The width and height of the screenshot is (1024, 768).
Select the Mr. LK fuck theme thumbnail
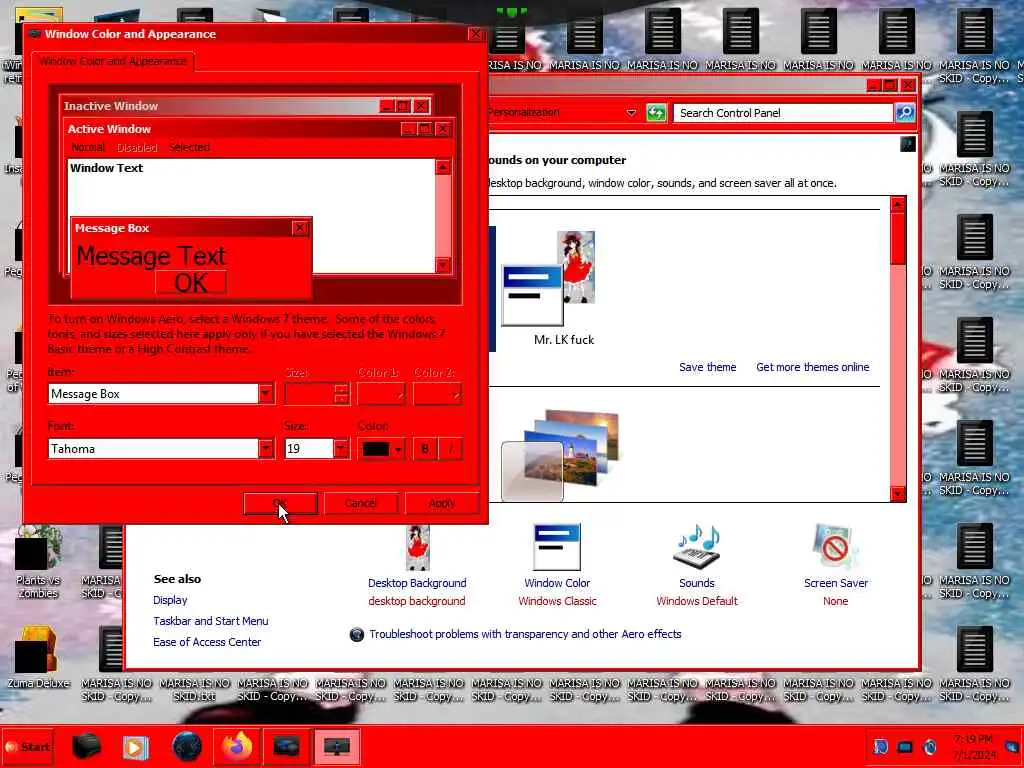(549, 278)
